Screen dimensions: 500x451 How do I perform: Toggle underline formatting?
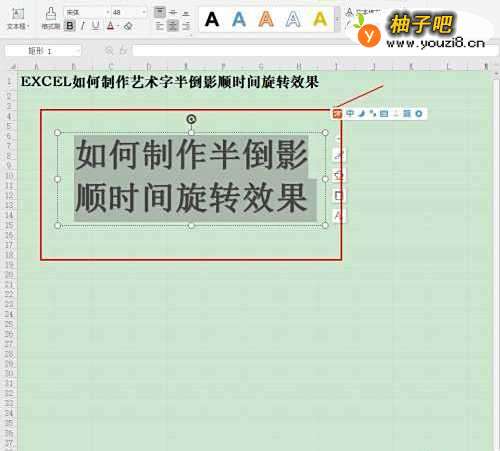pos(96,26)
